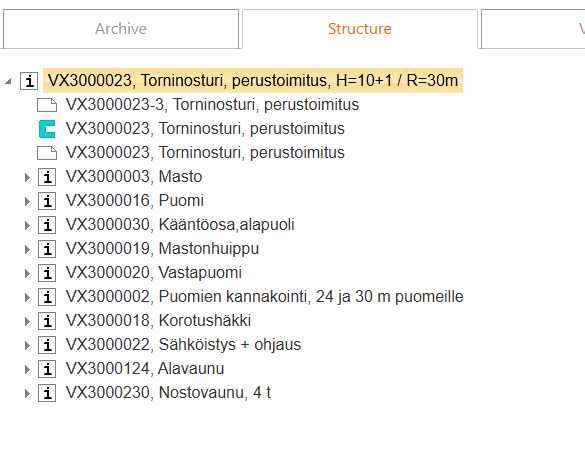Click the last blank document icon under VX3000023
The image size is (585, 449).
click(x=47, y=153)
